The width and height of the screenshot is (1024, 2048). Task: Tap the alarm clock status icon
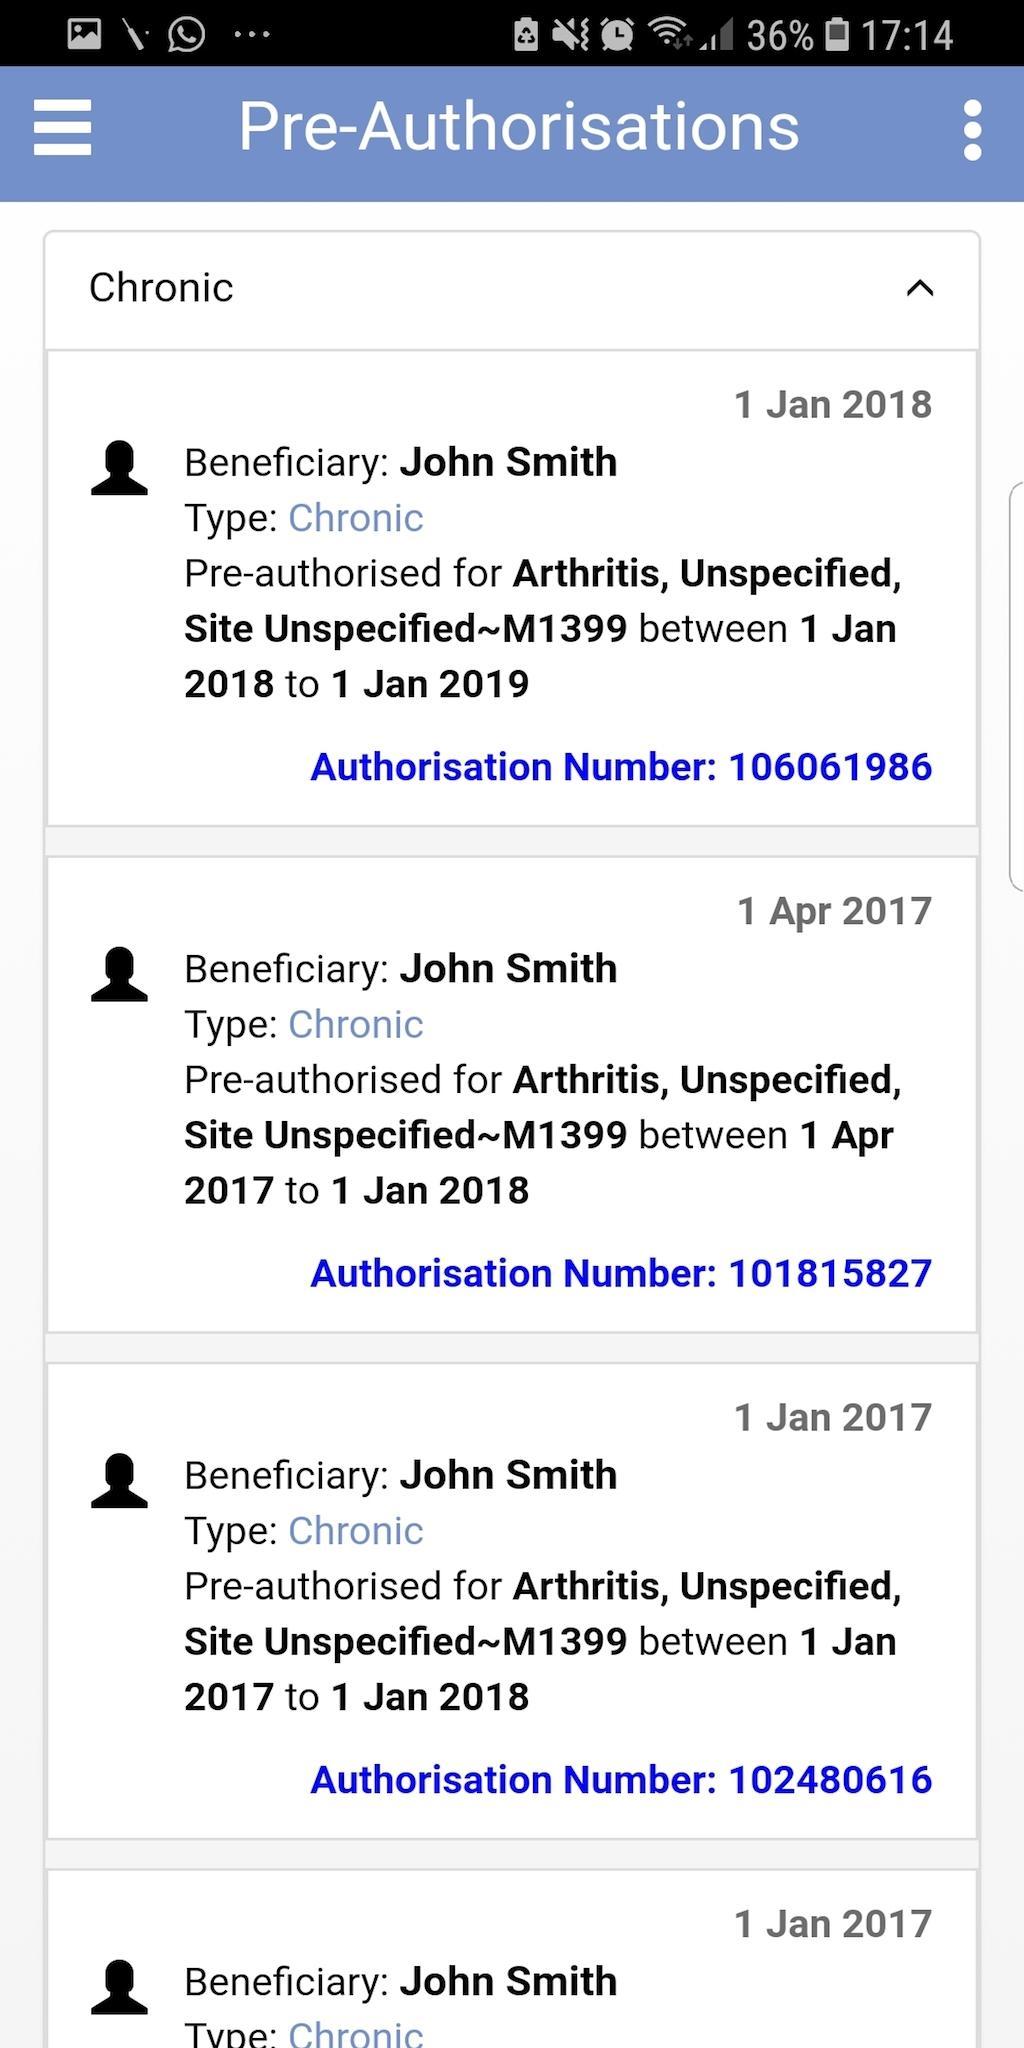(x=617, y=35)
